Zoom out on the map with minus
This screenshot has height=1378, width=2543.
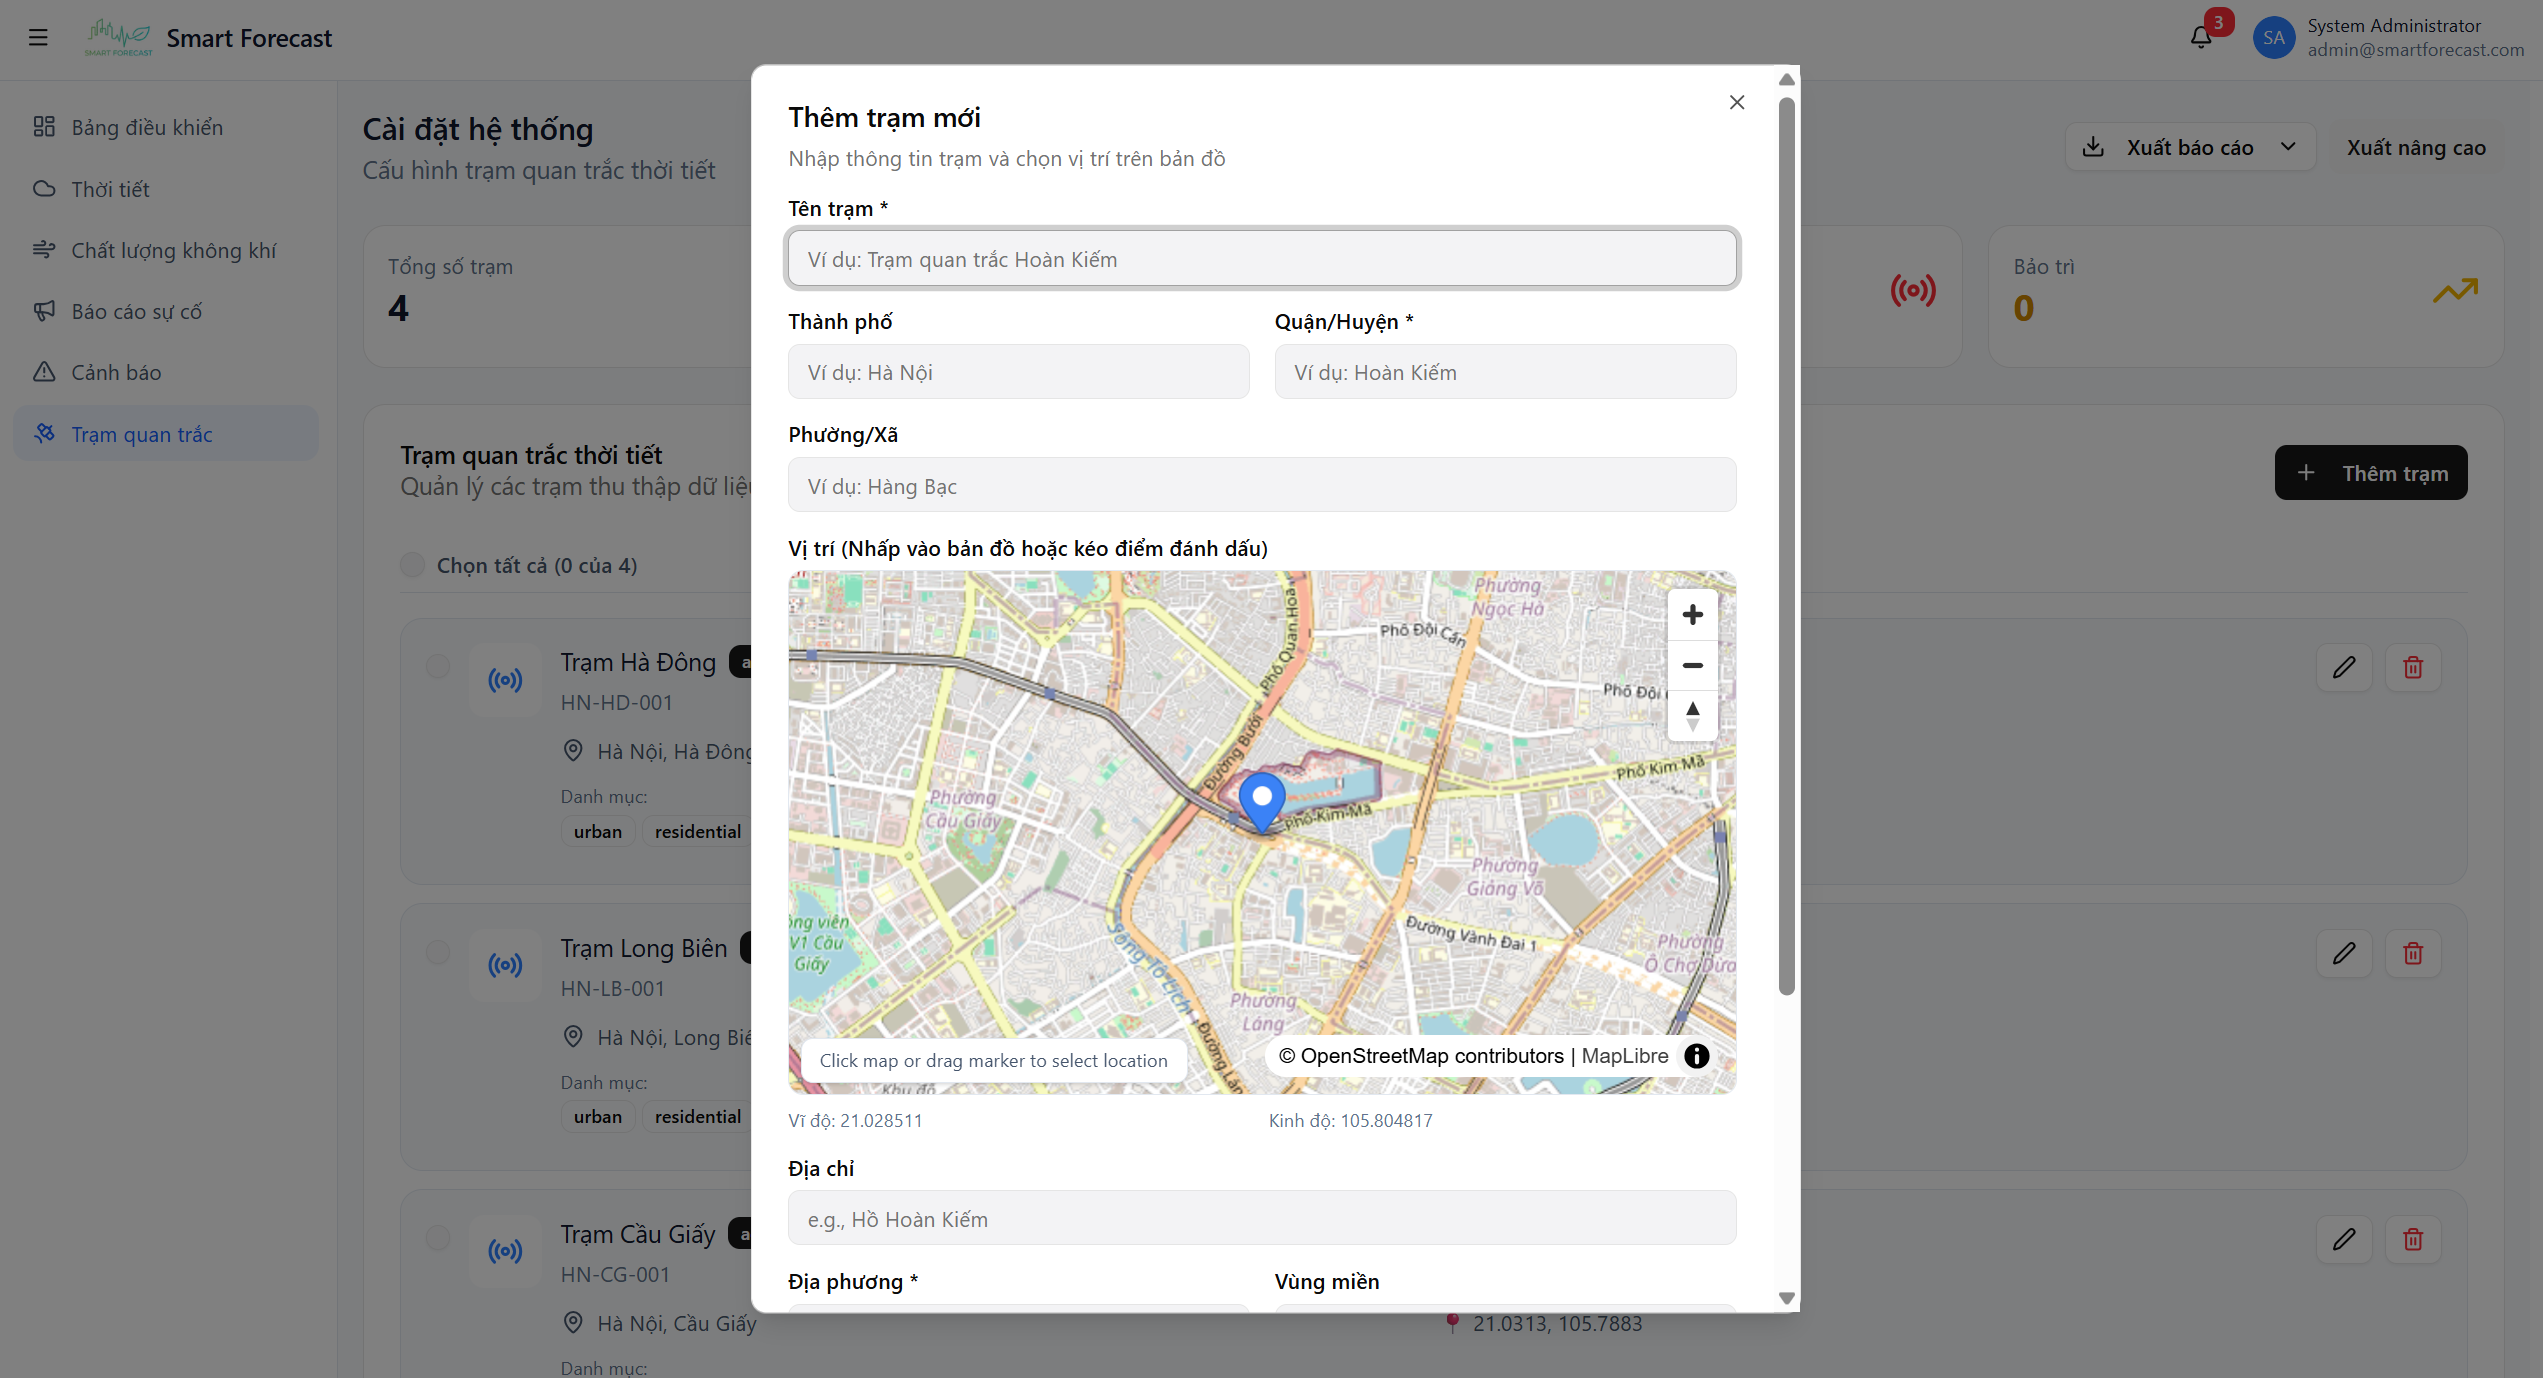tap(1692, 665)
